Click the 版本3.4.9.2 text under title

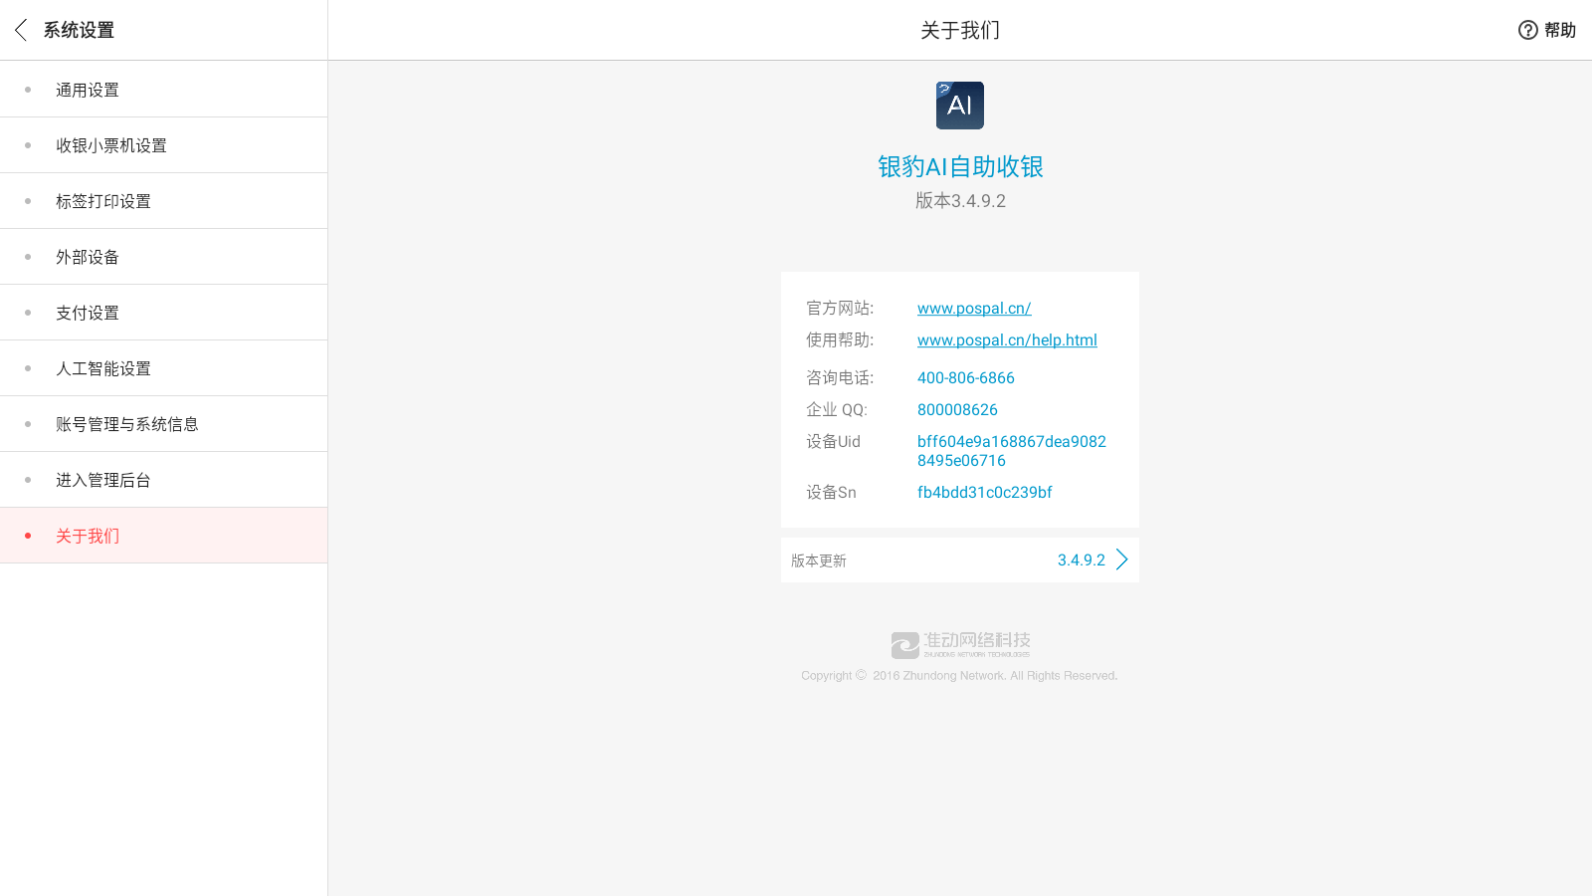960,201
